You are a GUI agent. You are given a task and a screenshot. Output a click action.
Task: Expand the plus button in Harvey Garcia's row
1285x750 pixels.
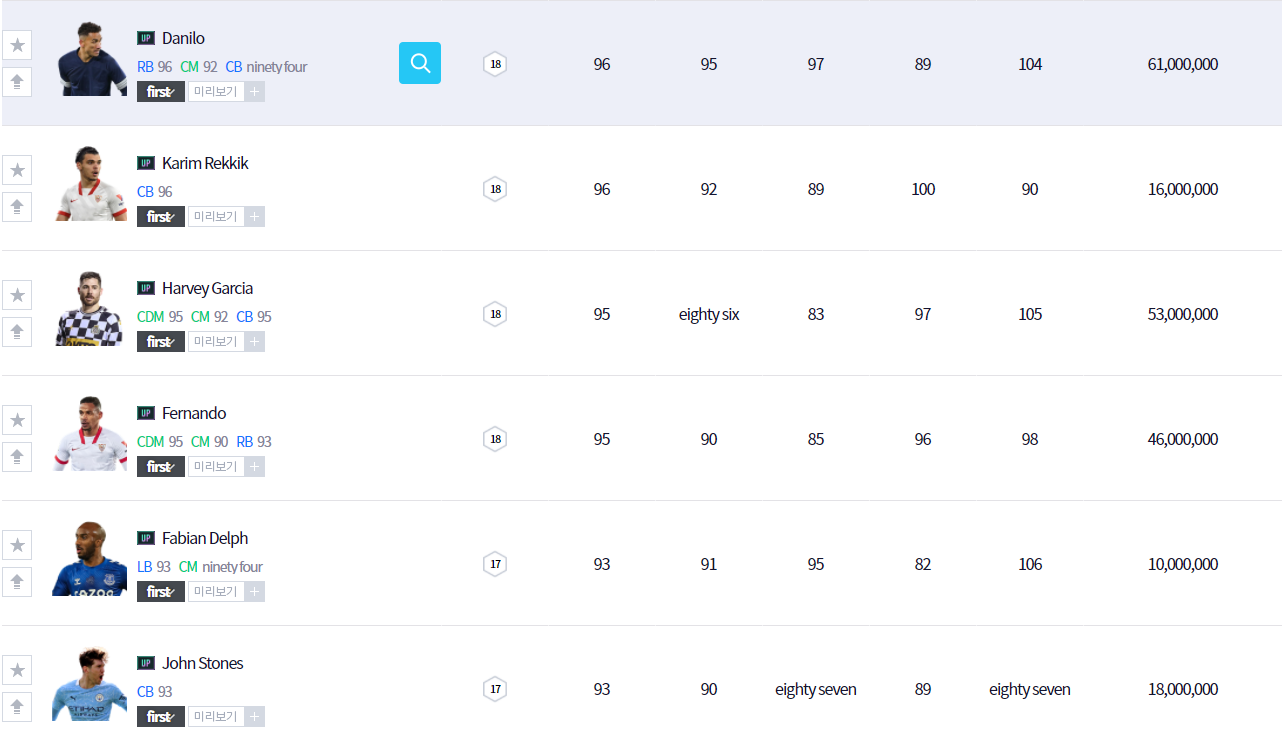click(x=255, y=342)
